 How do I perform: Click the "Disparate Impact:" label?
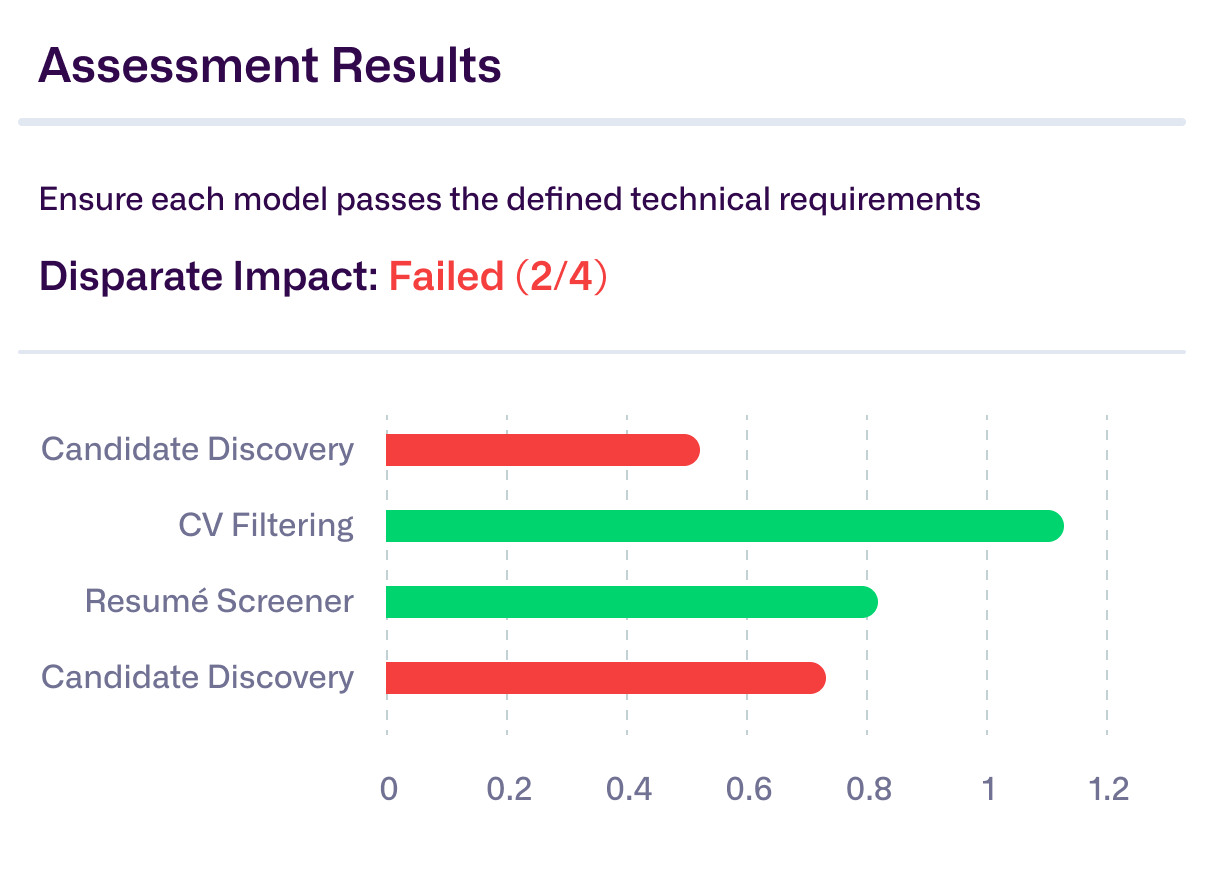(x=208, y=277)
